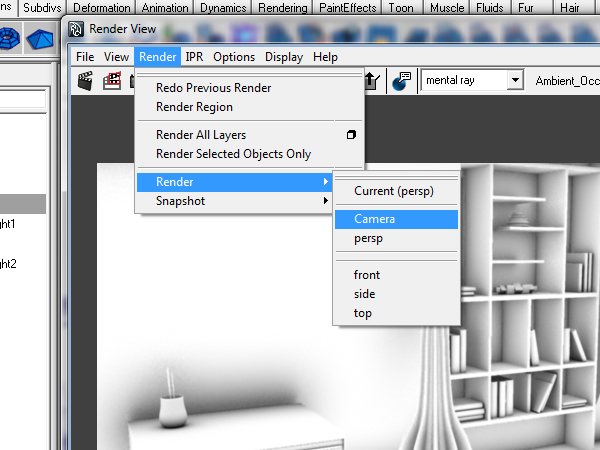Screen dimensions: 600x450
Task: Click the up-arrow icon beside renderer dropdown
Action: pyautogui.click(x=372, y=81)
